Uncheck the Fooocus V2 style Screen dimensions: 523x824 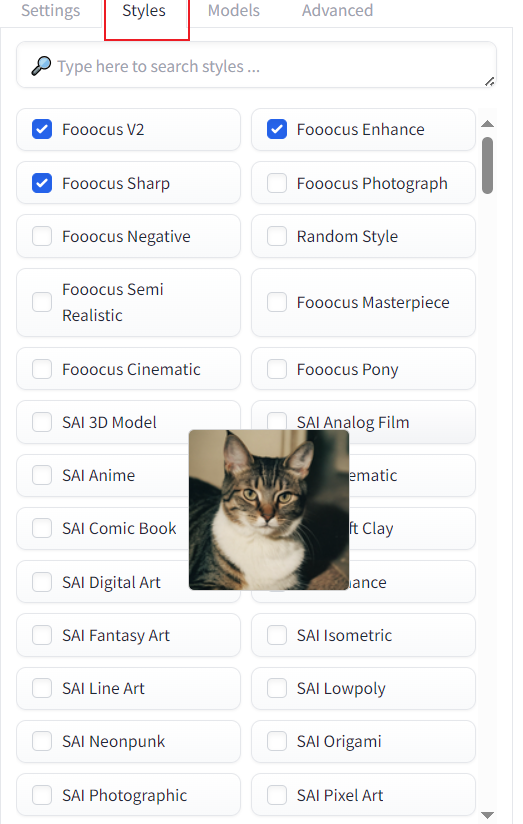coord(42,129)
